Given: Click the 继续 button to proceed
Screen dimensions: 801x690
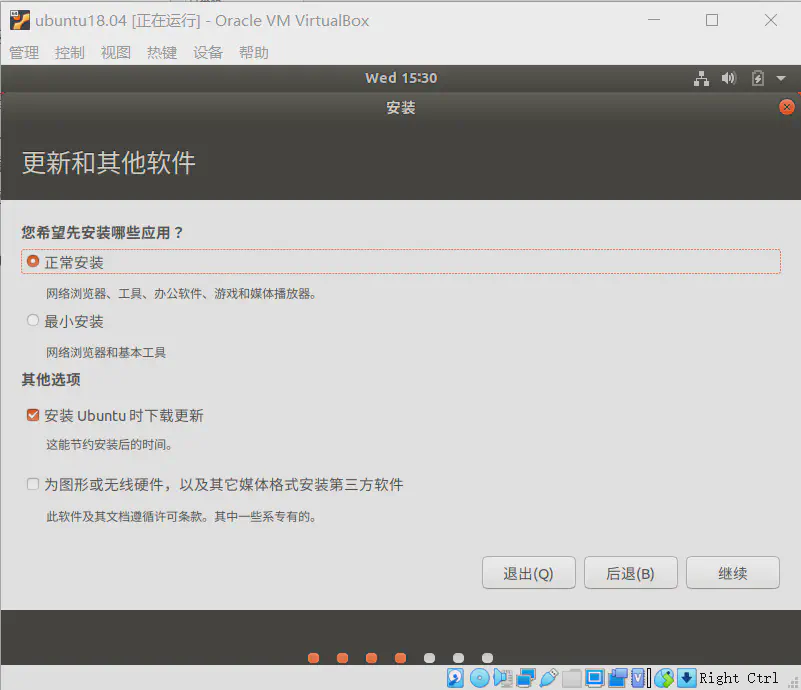Looking at the screenshot, I should [x=732, y=572].
